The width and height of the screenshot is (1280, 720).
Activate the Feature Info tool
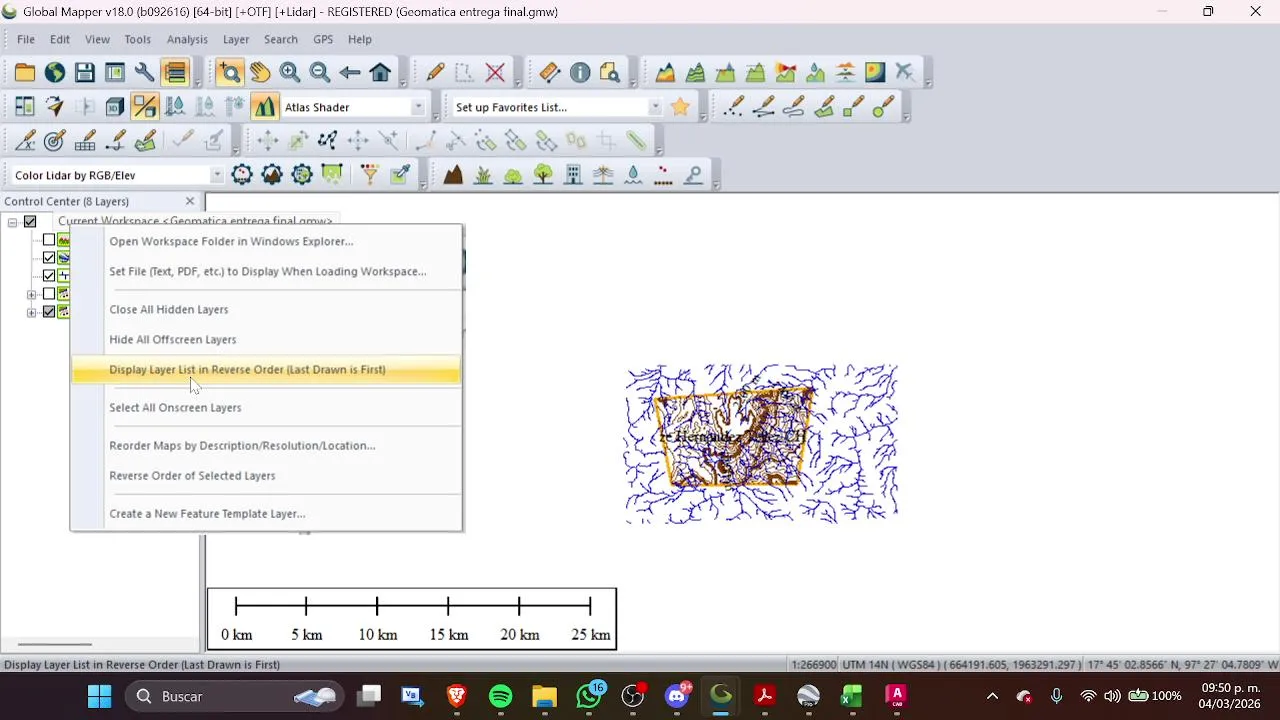point(580,72)
